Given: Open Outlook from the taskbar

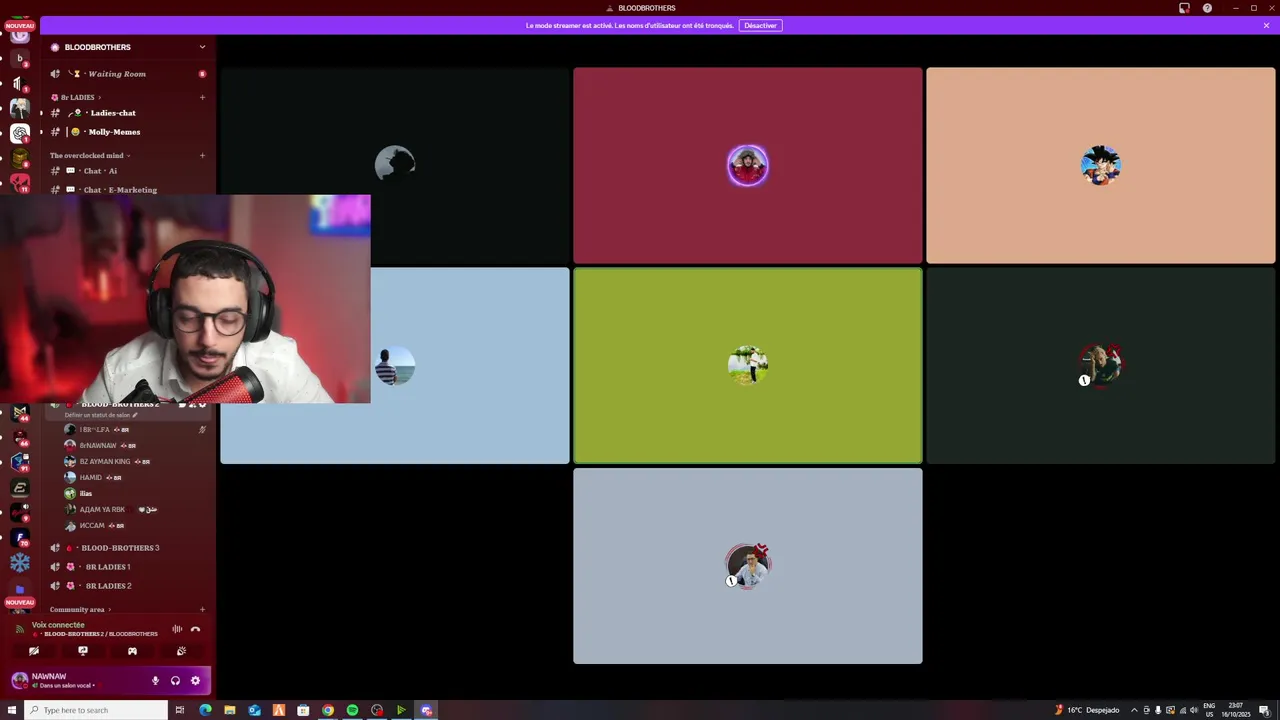Looking at the screenshot, I should (x=254, y=710).
